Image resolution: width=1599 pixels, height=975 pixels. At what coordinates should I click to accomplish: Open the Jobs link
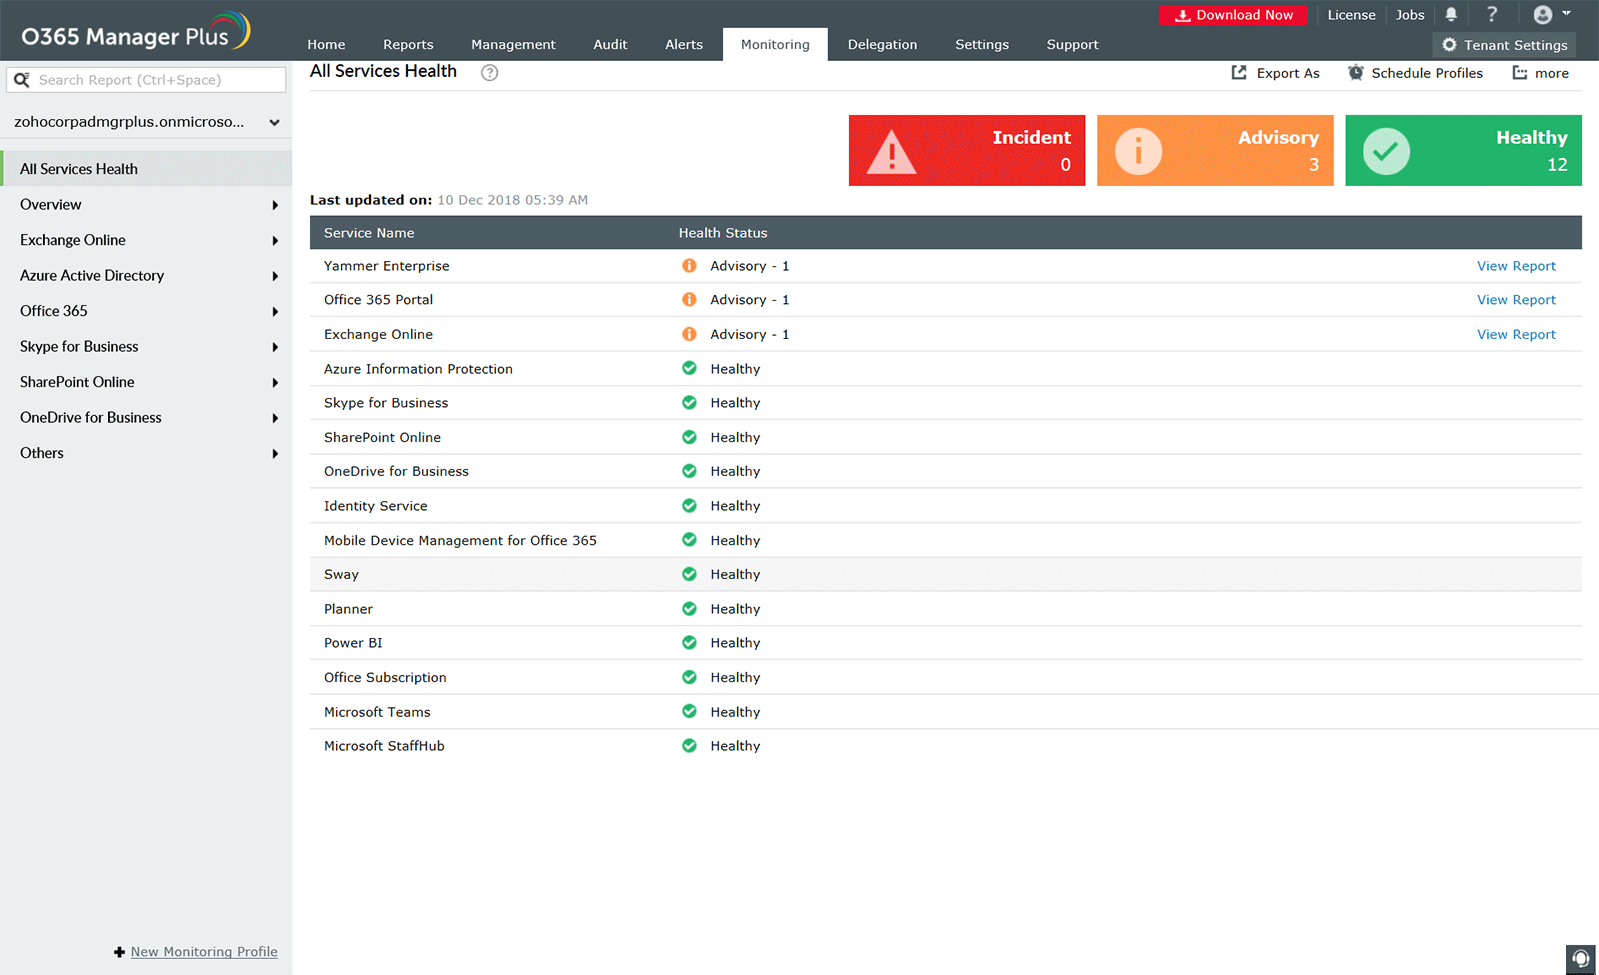[1410, 15]
